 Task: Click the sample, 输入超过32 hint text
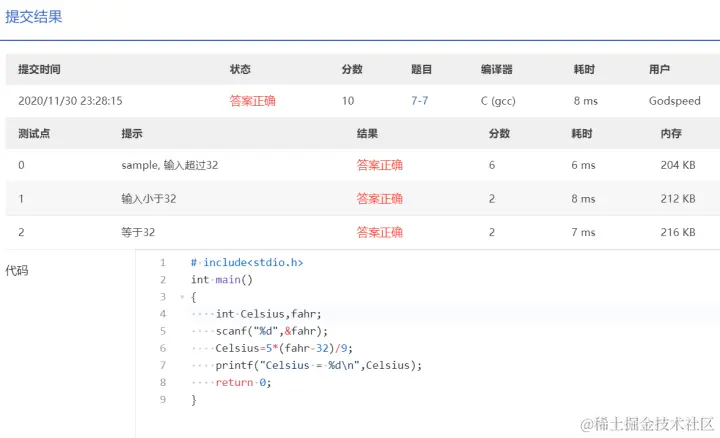click(x=169, y=165)
